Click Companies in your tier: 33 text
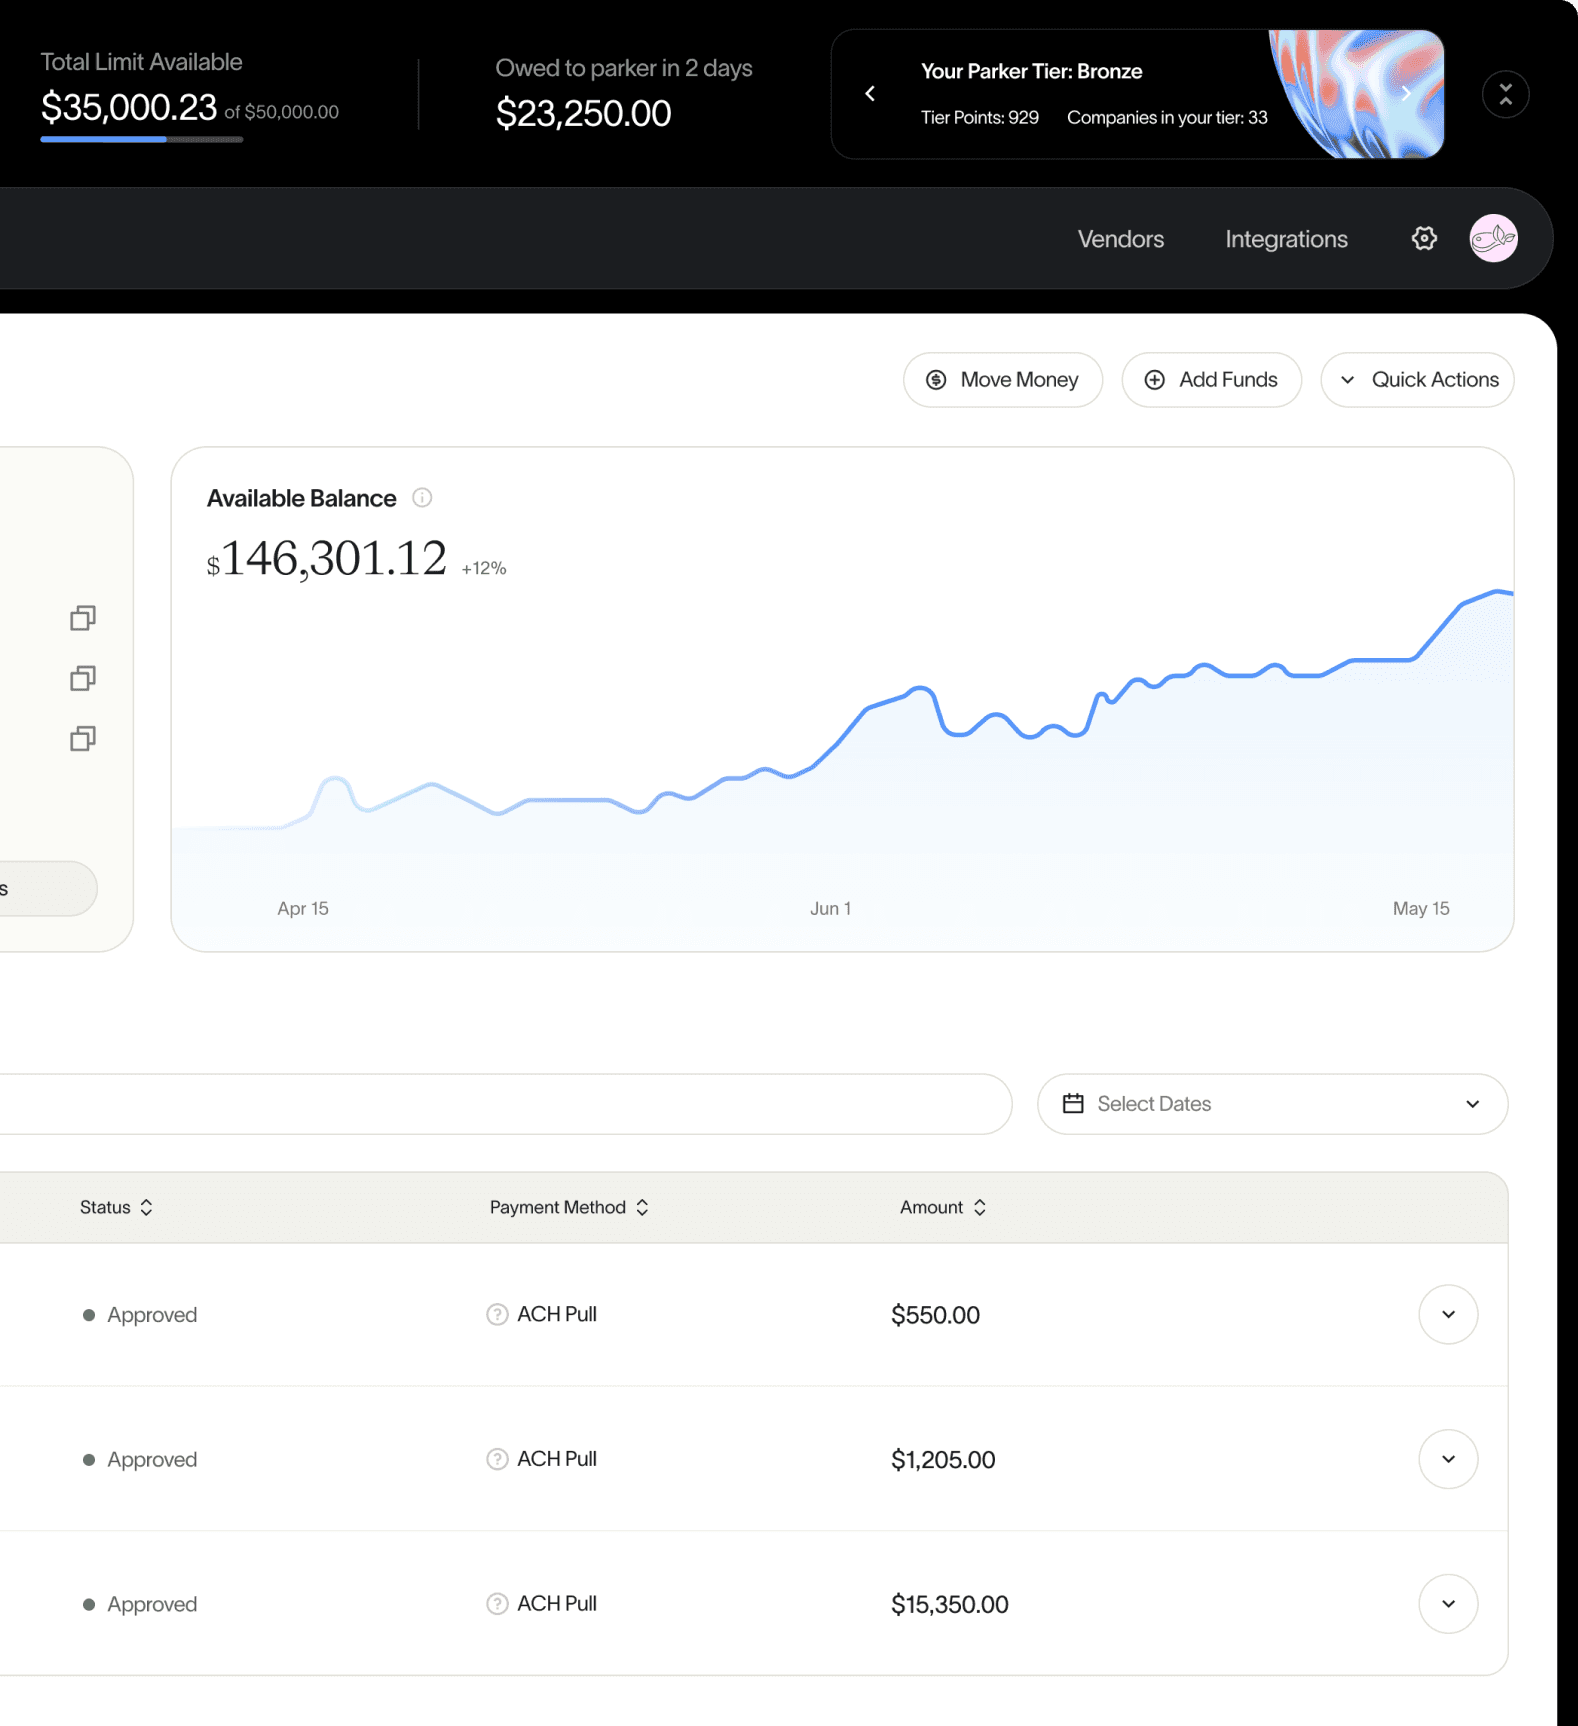1578x1726 pixels. click(x=1167, y=117)
